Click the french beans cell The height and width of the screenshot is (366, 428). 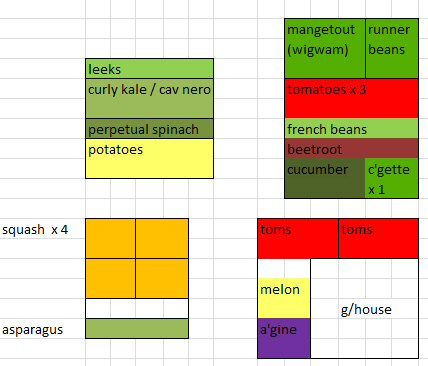(352, 128)
